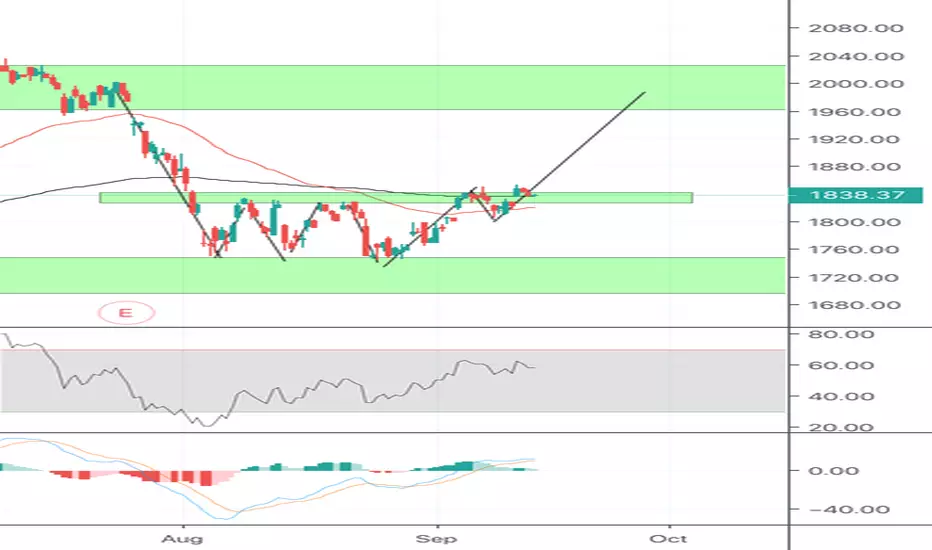The image size is (932, 550).
Task: Click the Oct date label on time axis
Action: pos(668,539)
